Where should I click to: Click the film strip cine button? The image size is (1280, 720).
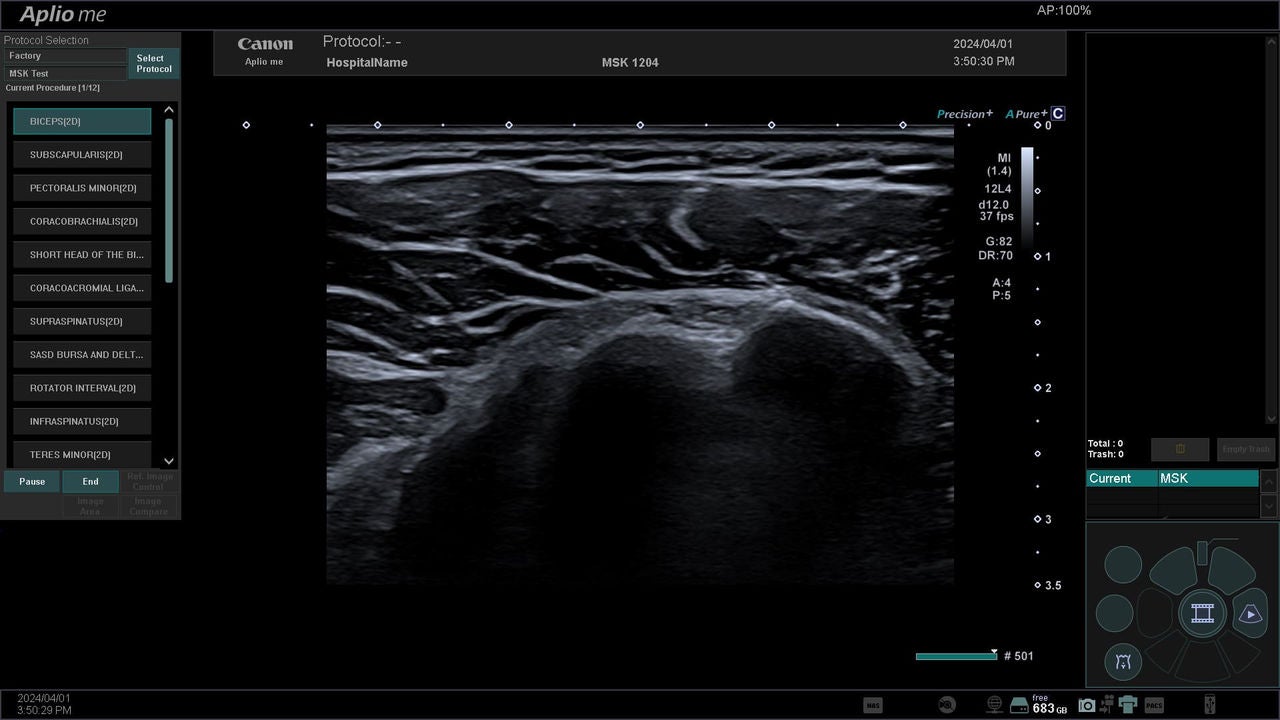pos(1202,612)
